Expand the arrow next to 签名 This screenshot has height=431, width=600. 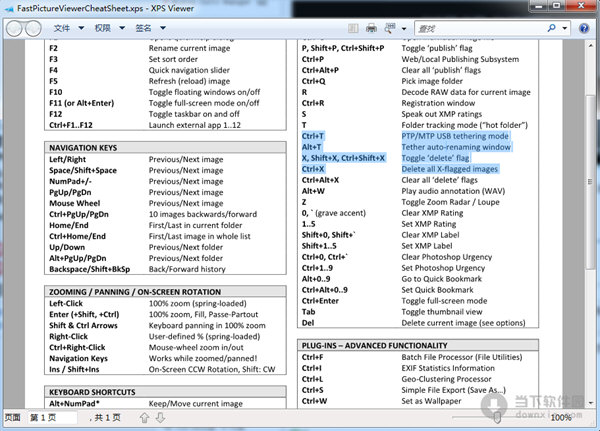(163, 28)
